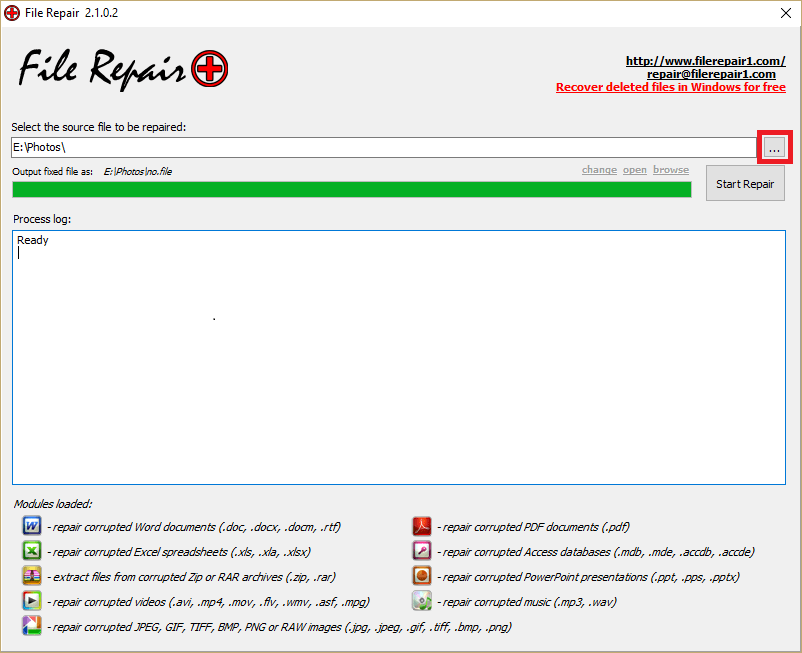Click 'repair corrupted music' description text
This screenshot has height=653, width=802.
[x=527, y=602]
